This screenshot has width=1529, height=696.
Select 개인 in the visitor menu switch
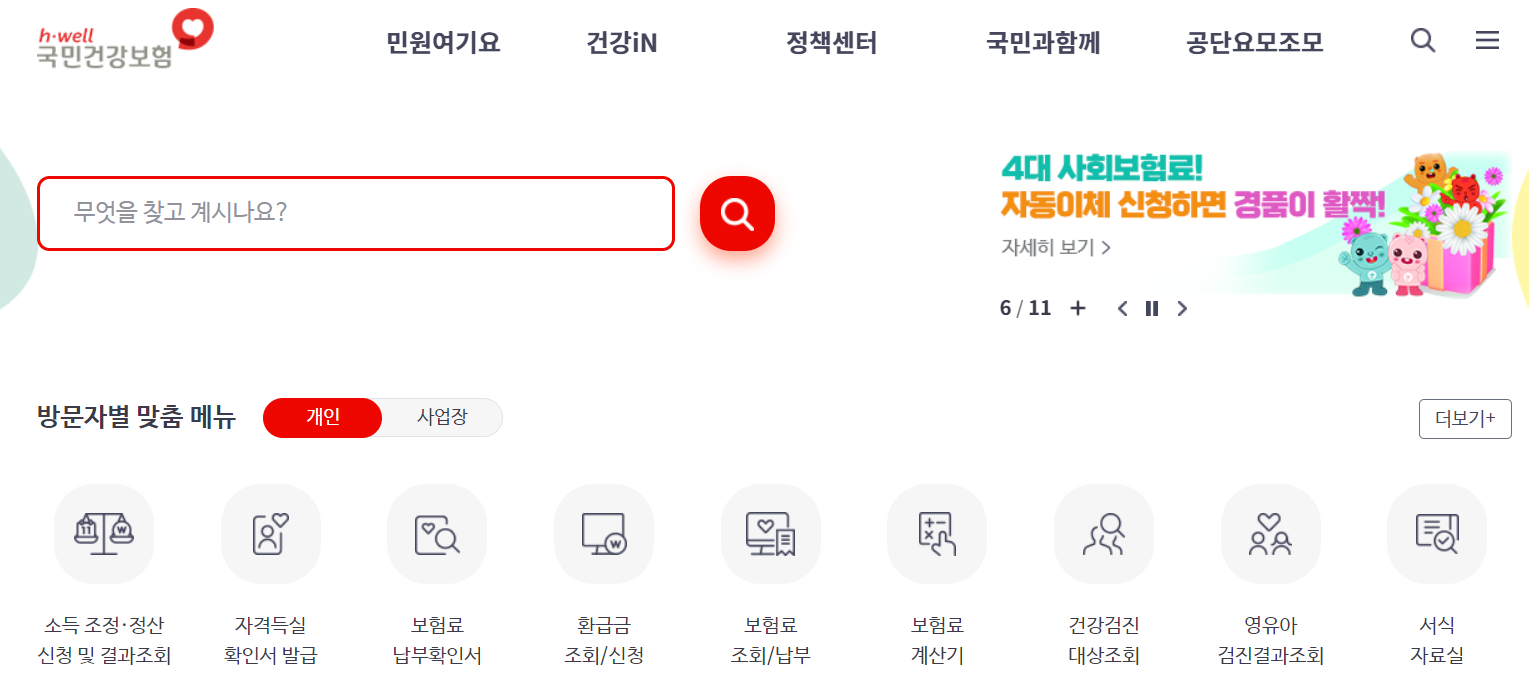tap(322, 418)
